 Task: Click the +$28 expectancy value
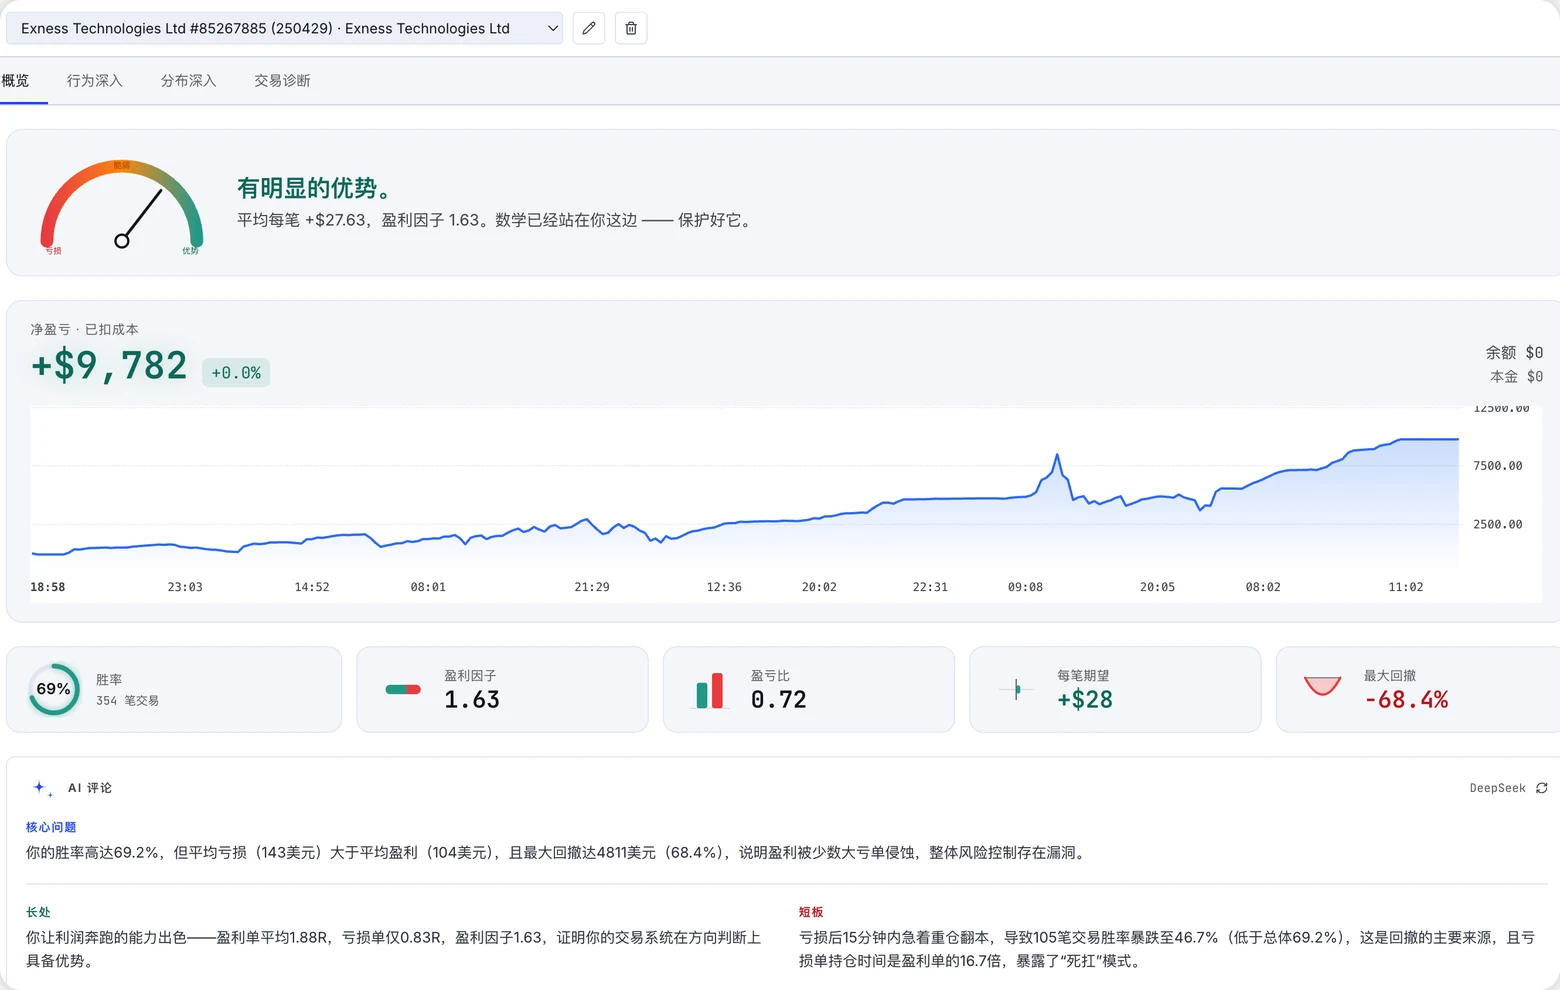1085,700
